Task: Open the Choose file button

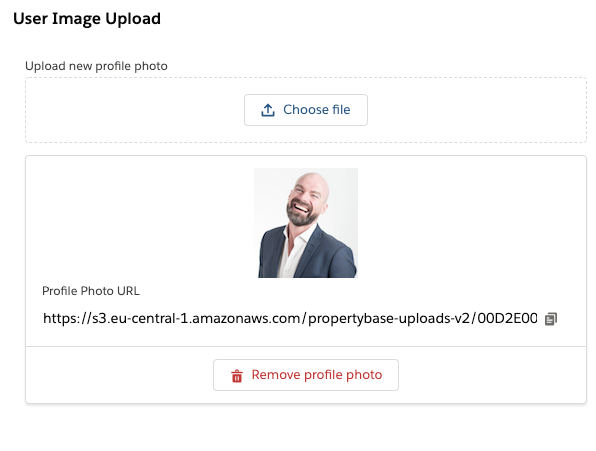Action: click(306, 110)
